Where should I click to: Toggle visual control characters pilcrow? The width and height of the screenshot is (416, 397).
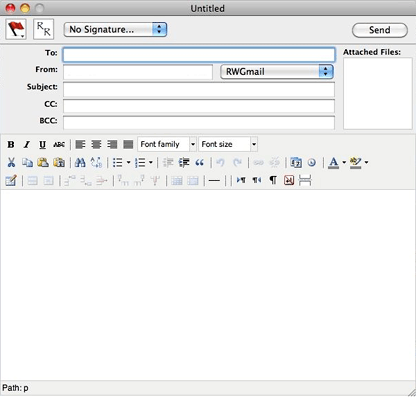point(273,180)
